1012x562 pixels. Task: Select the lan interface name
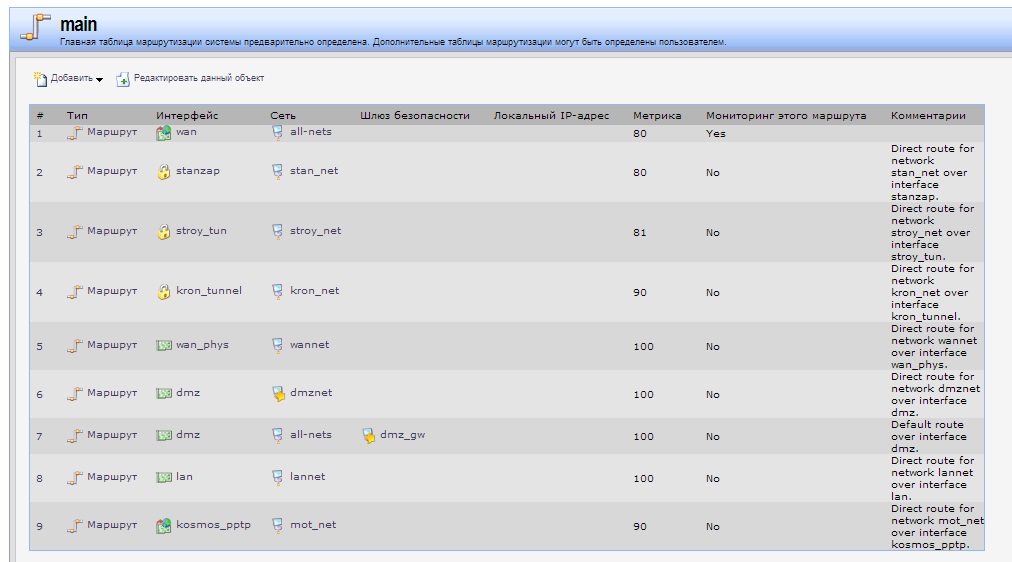click(x=185, y=477)
